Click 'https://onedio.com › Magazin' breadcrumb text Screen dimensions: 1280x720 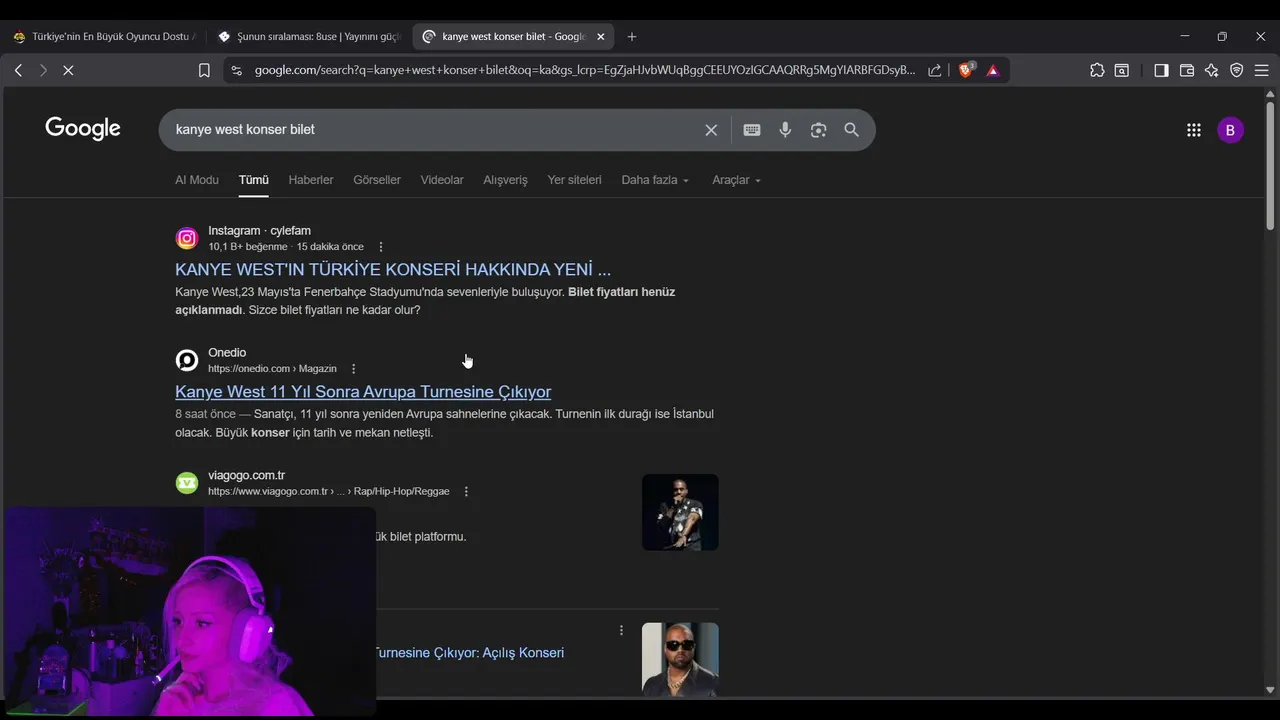click(272, 368)
